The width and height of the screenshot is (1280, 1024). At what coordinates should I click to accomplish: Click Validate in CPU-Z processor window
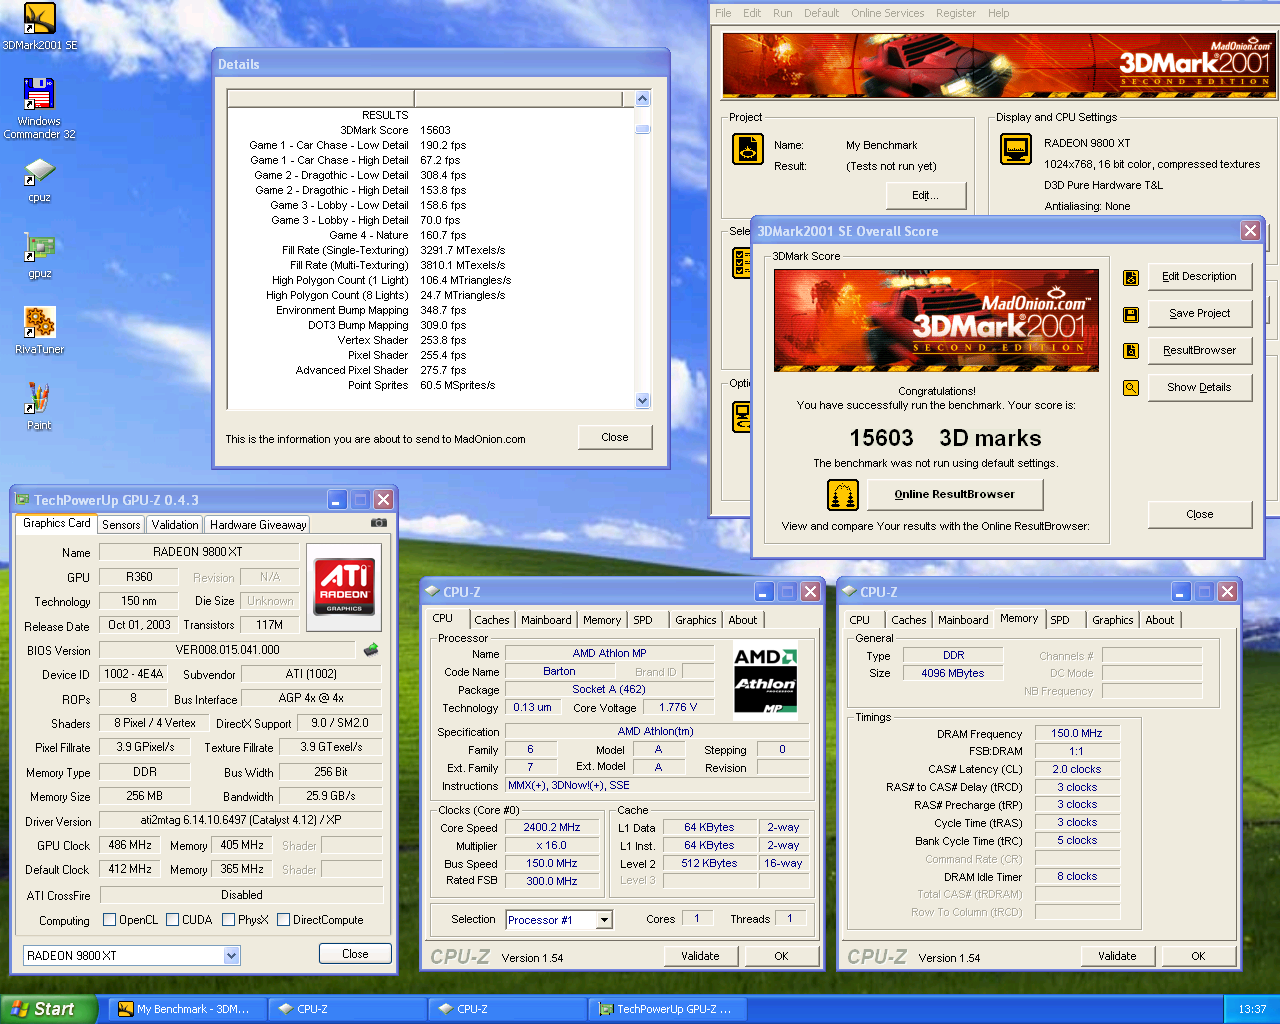pos(700,956)
